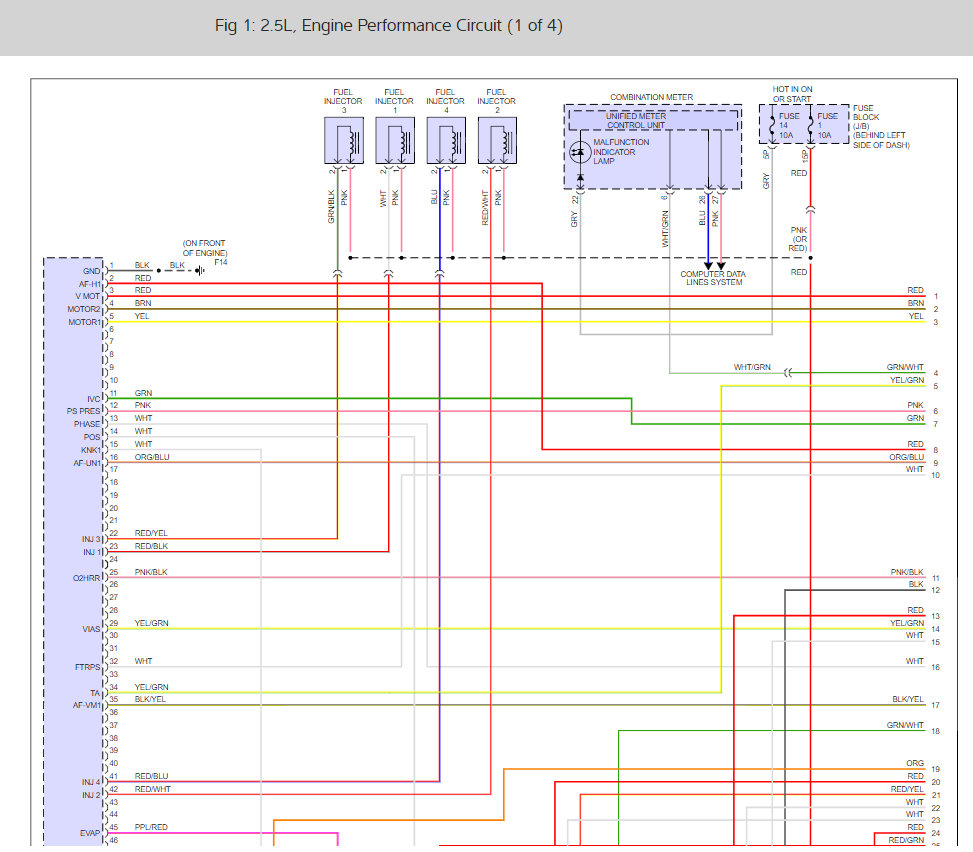
Task: Click the F14 ground symbol
Action: (x=200, y=271)
